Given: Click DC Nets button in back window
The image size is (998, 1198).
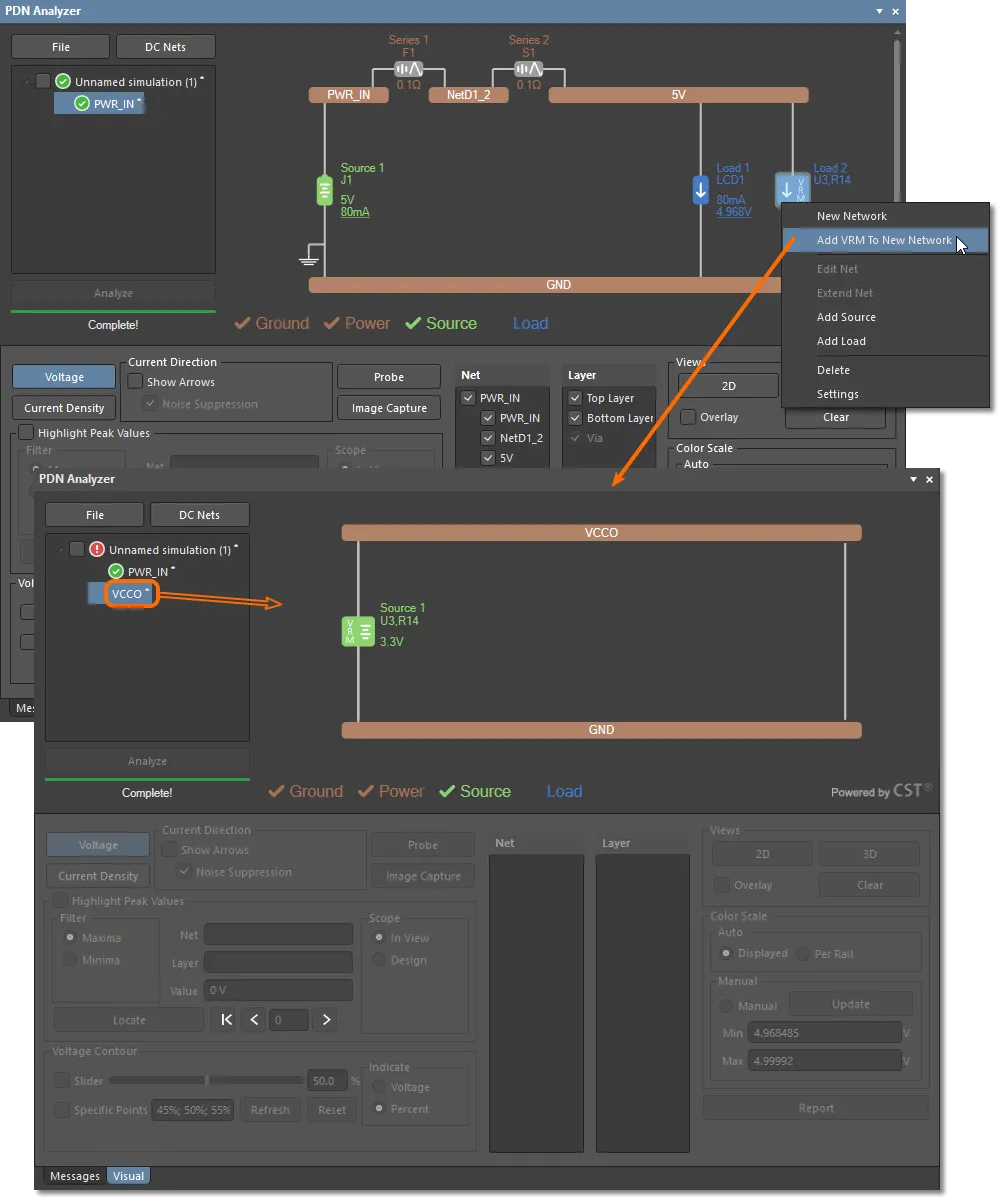Looking at the screenshot, I should click(x=166, y=47).
